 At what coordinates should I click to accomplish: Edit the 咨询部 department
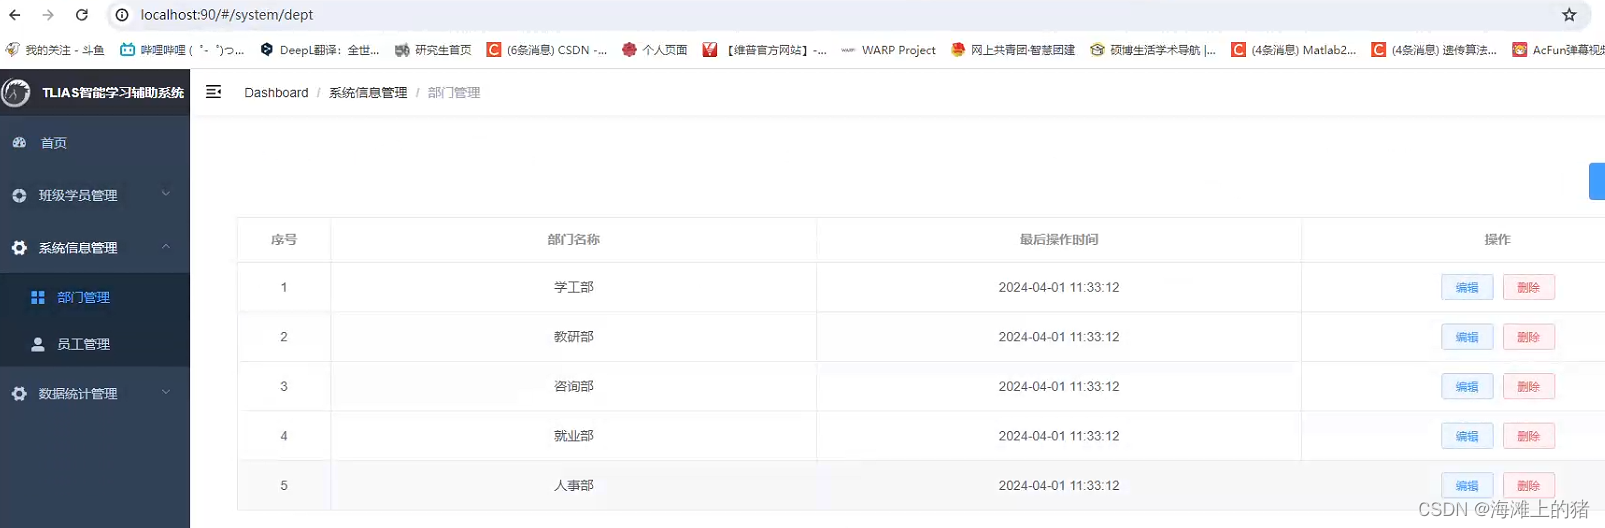pos(1467,386)
